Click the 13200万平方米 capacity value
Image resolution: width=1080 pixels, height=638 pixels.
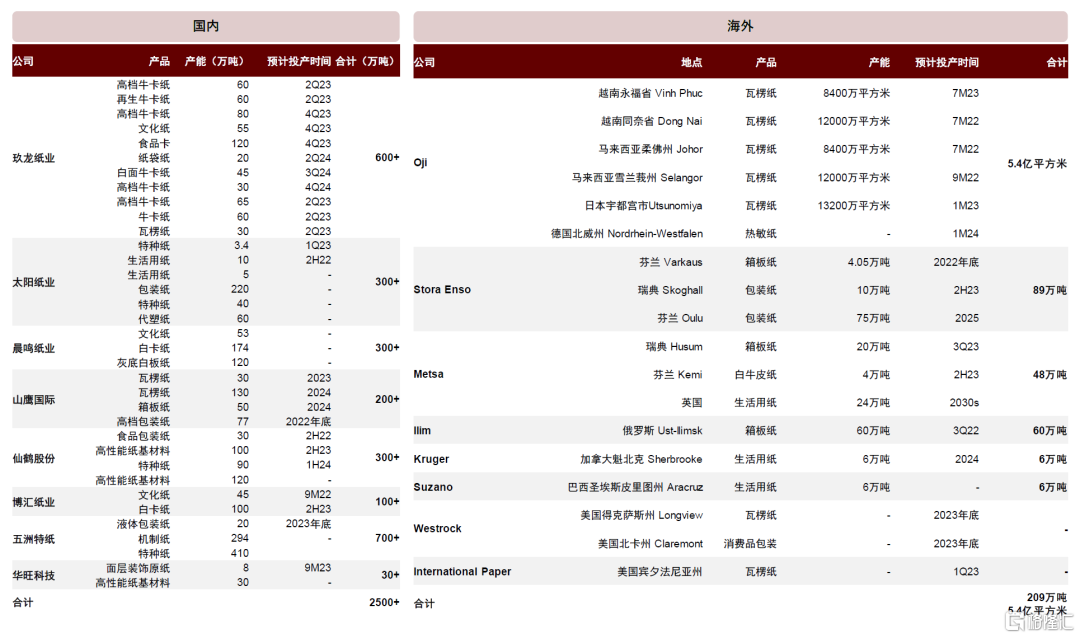(853, 205)
